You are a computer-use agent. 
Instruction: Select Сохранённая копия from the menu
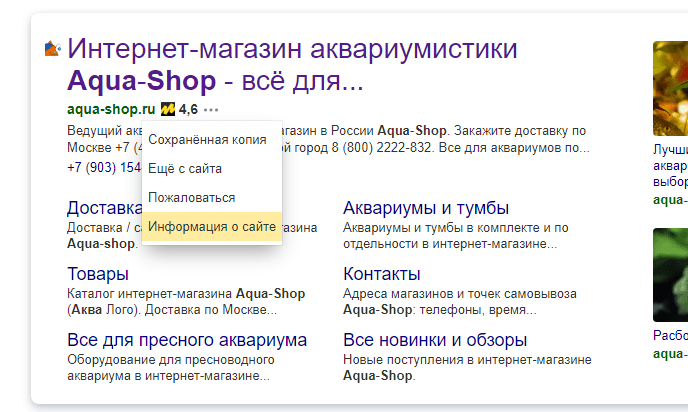[x=212, y=140]
